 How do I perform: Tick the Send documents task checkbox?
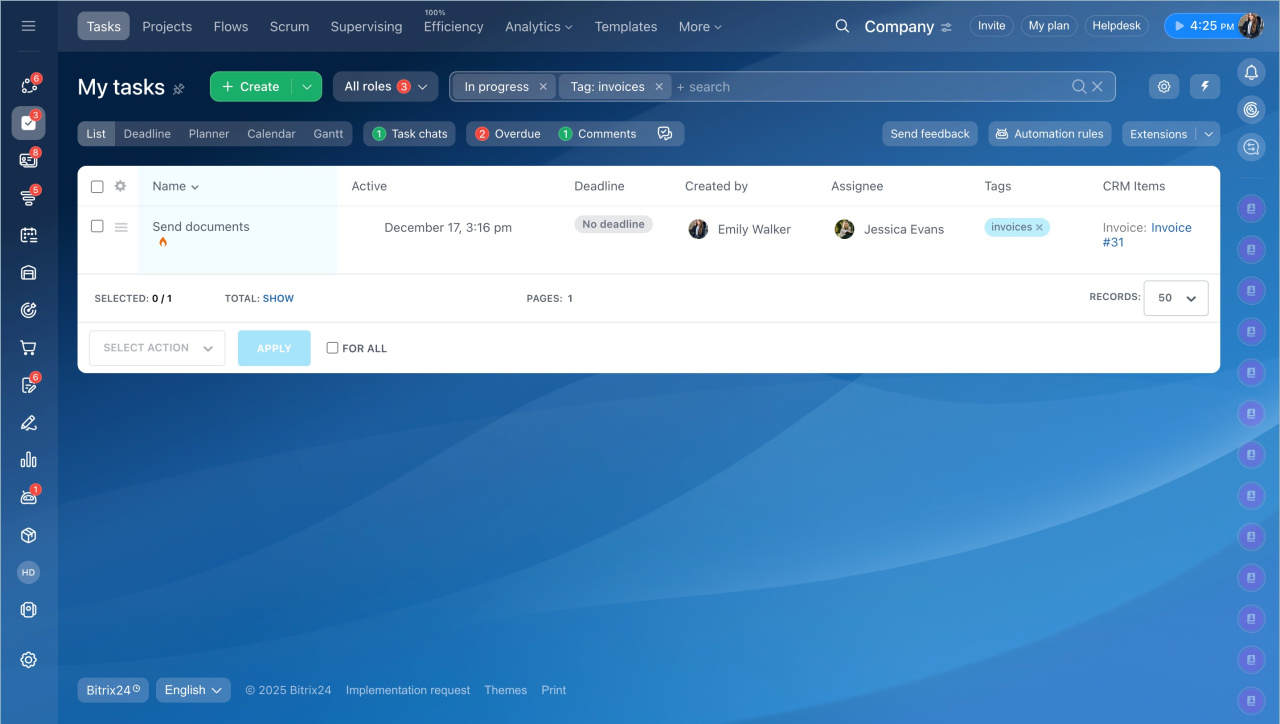(x=97, y=226)
